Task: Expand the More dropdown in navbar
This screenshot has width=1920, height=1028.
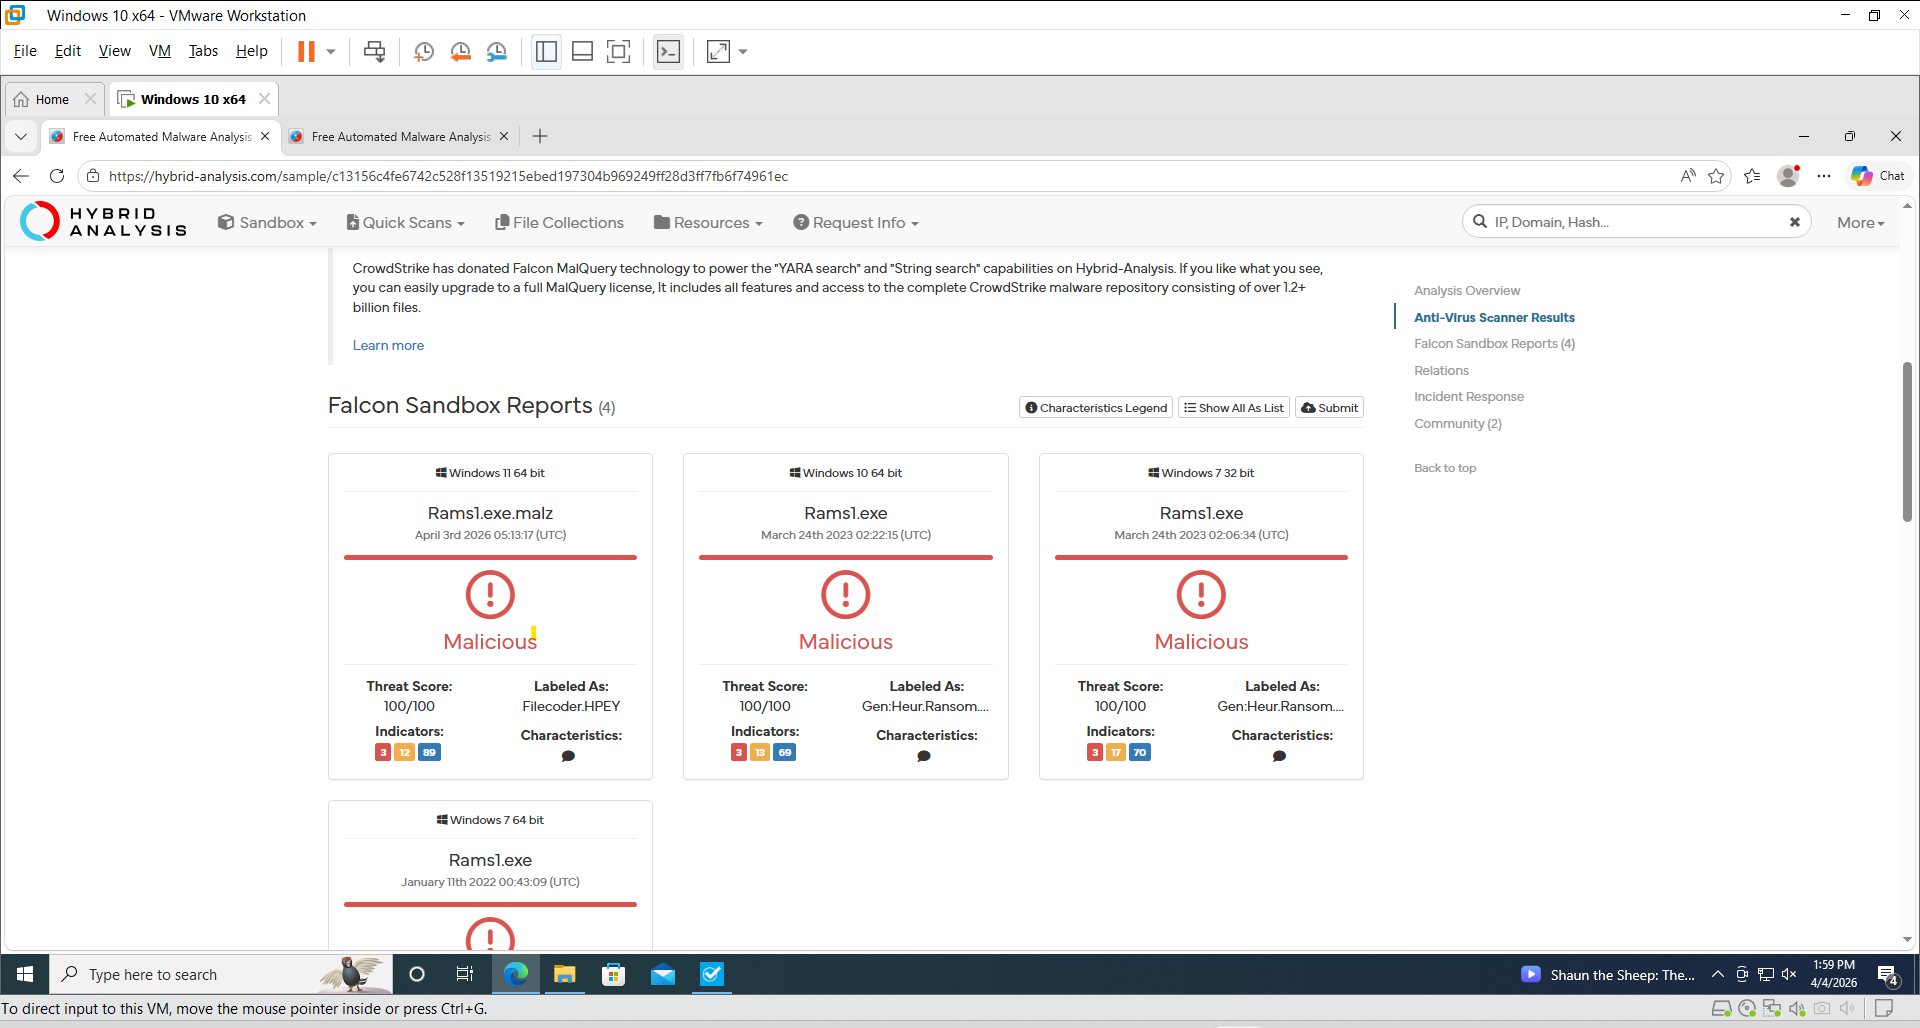Action: [1860, 223]
